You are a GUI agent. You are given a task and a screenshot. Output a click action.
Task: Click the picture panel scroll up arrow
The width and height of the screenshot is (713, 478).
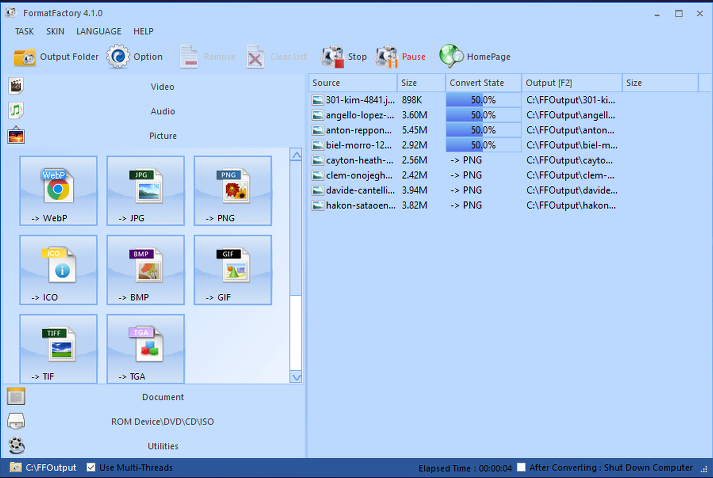pos(296,155)
